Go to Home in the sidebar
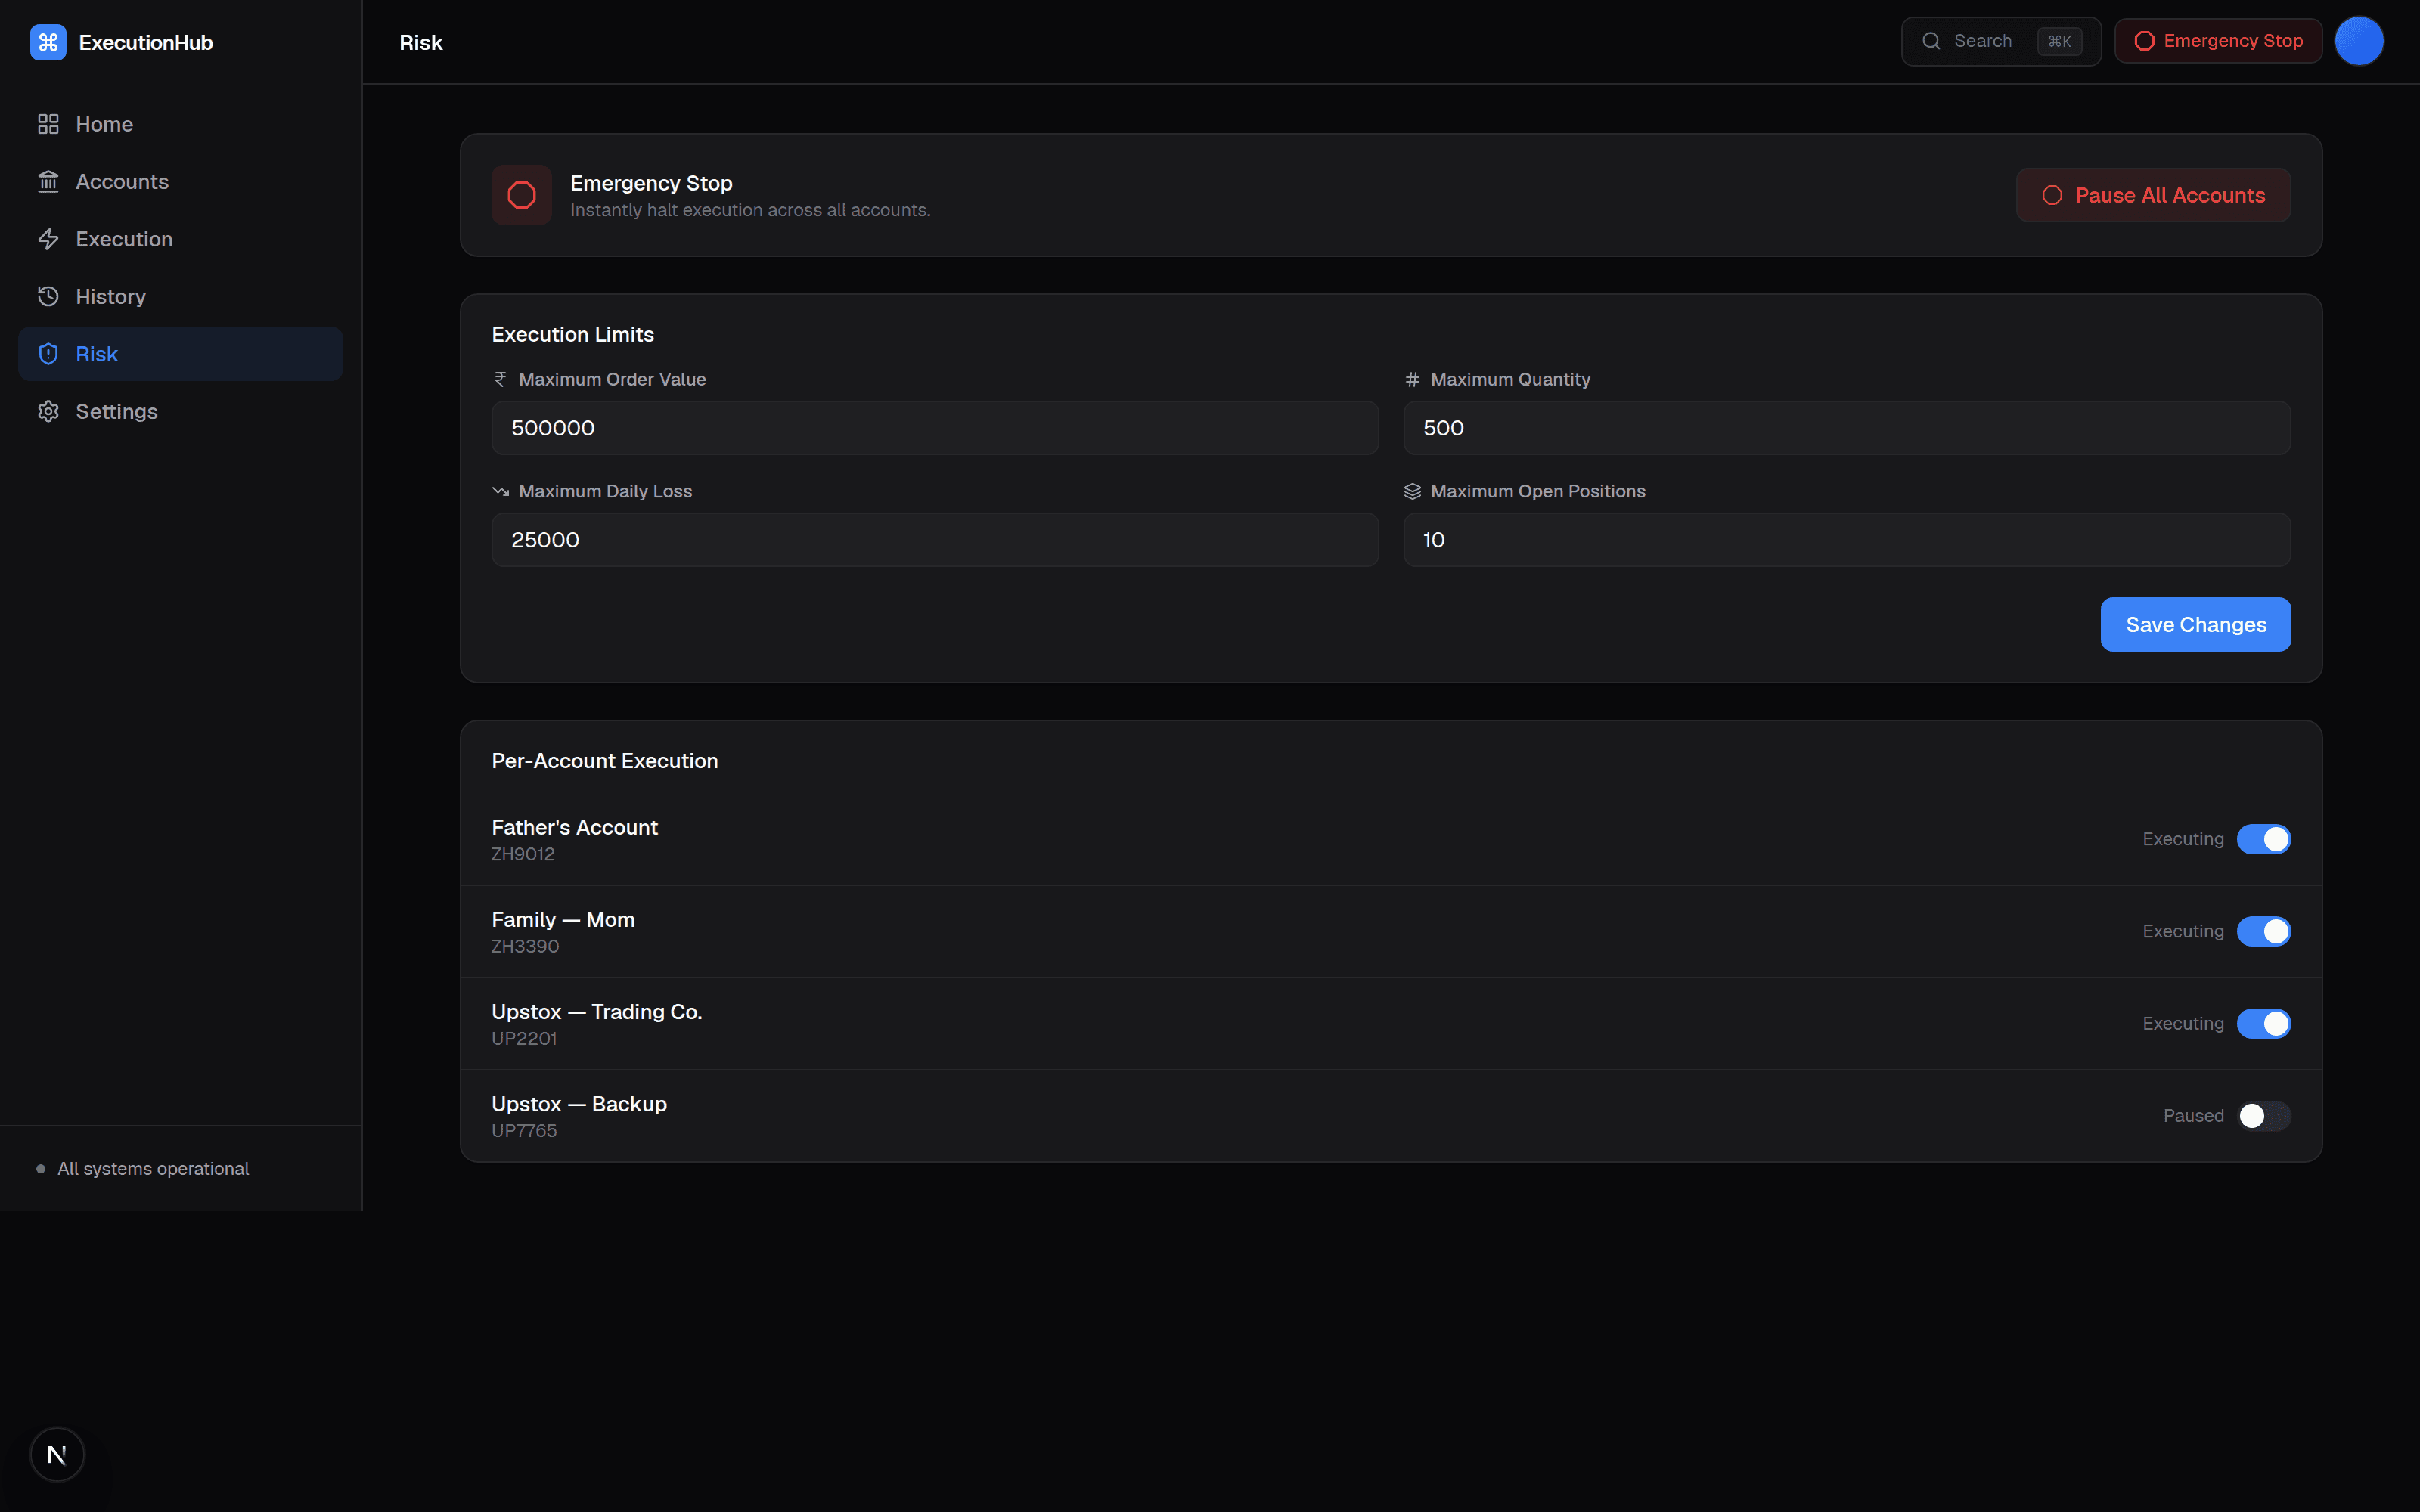 [x=181, y=124]
